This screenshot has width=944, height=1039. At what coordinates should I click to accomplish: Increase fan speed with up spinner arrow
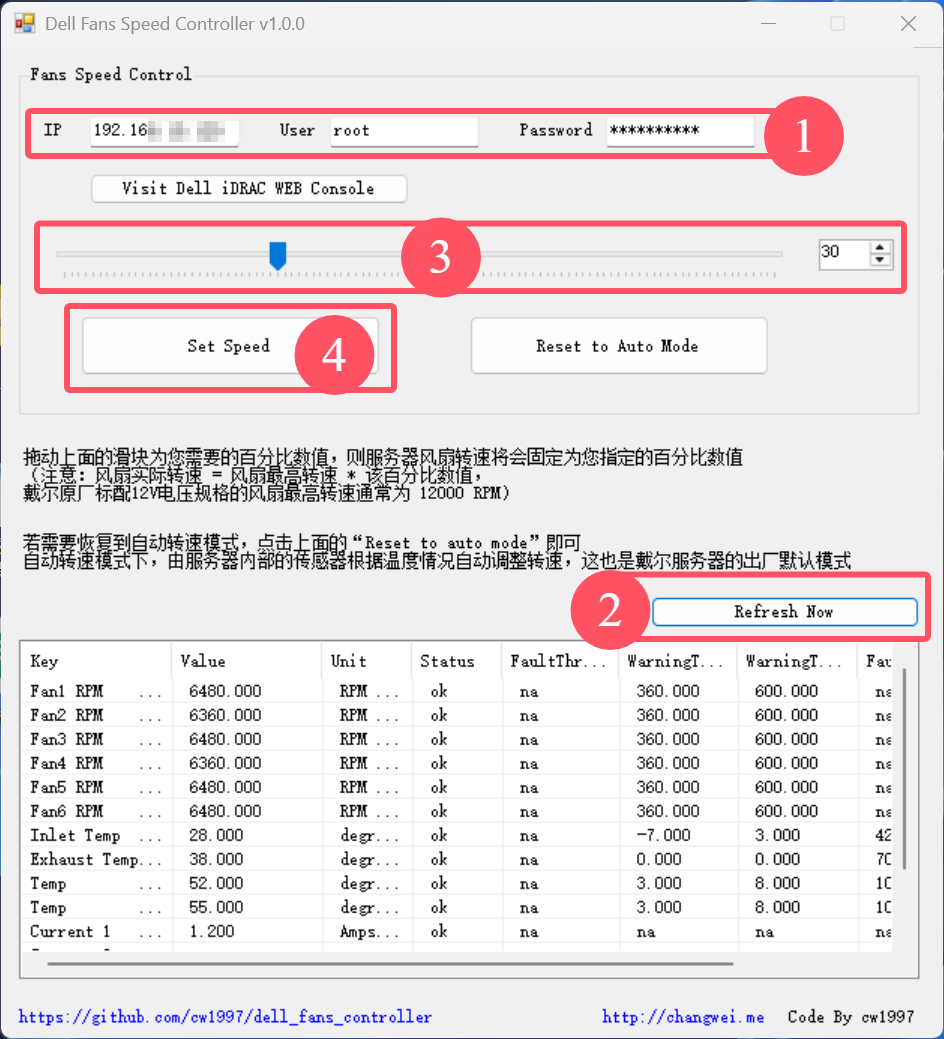880,248
